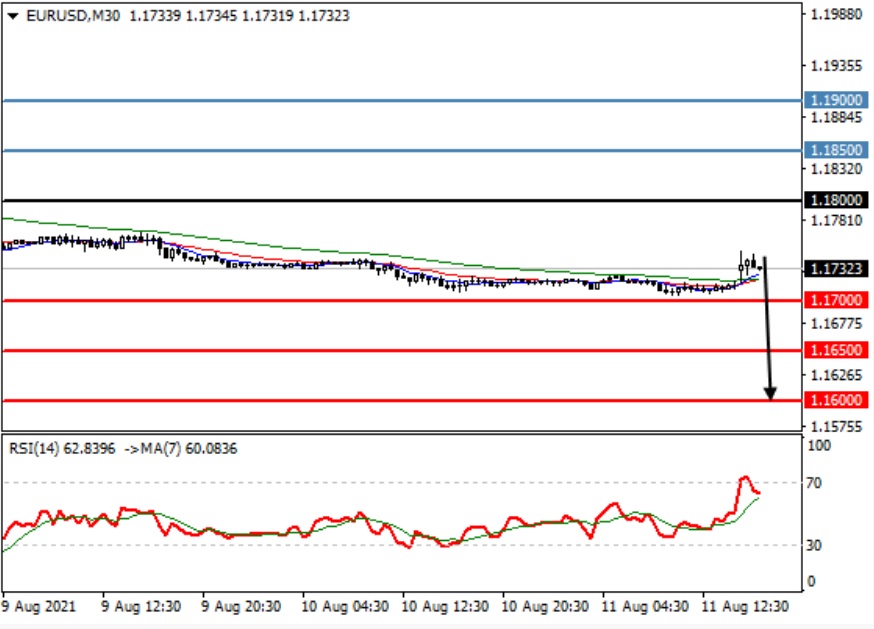Select the 1.17000 red price label

(x=836, y=300)
